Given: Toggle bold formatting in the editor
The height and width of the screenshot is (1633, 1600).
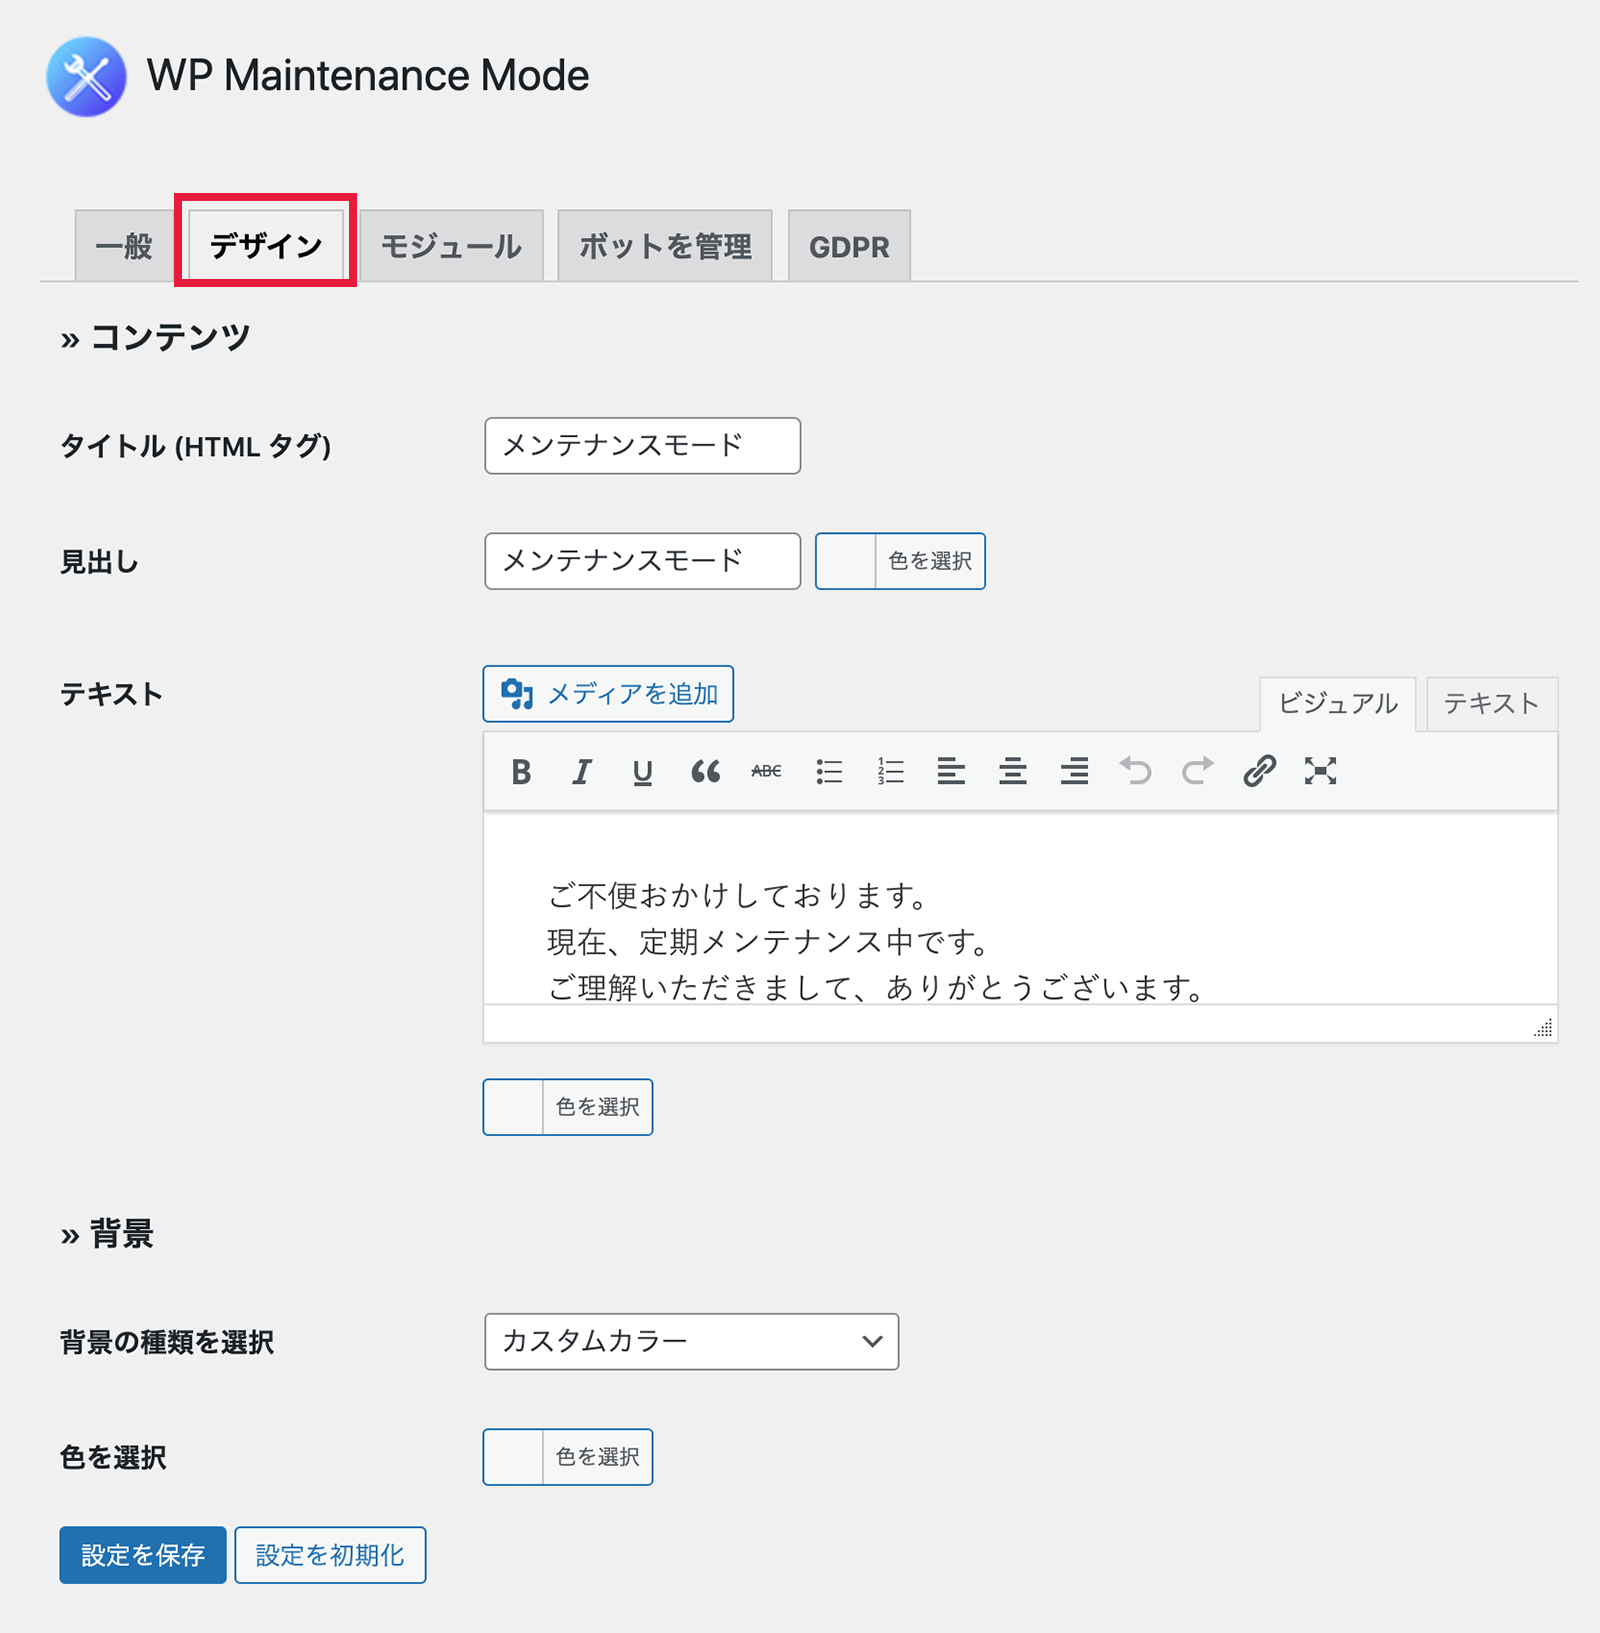Looking at the screenshot, I should coord(521,771).
